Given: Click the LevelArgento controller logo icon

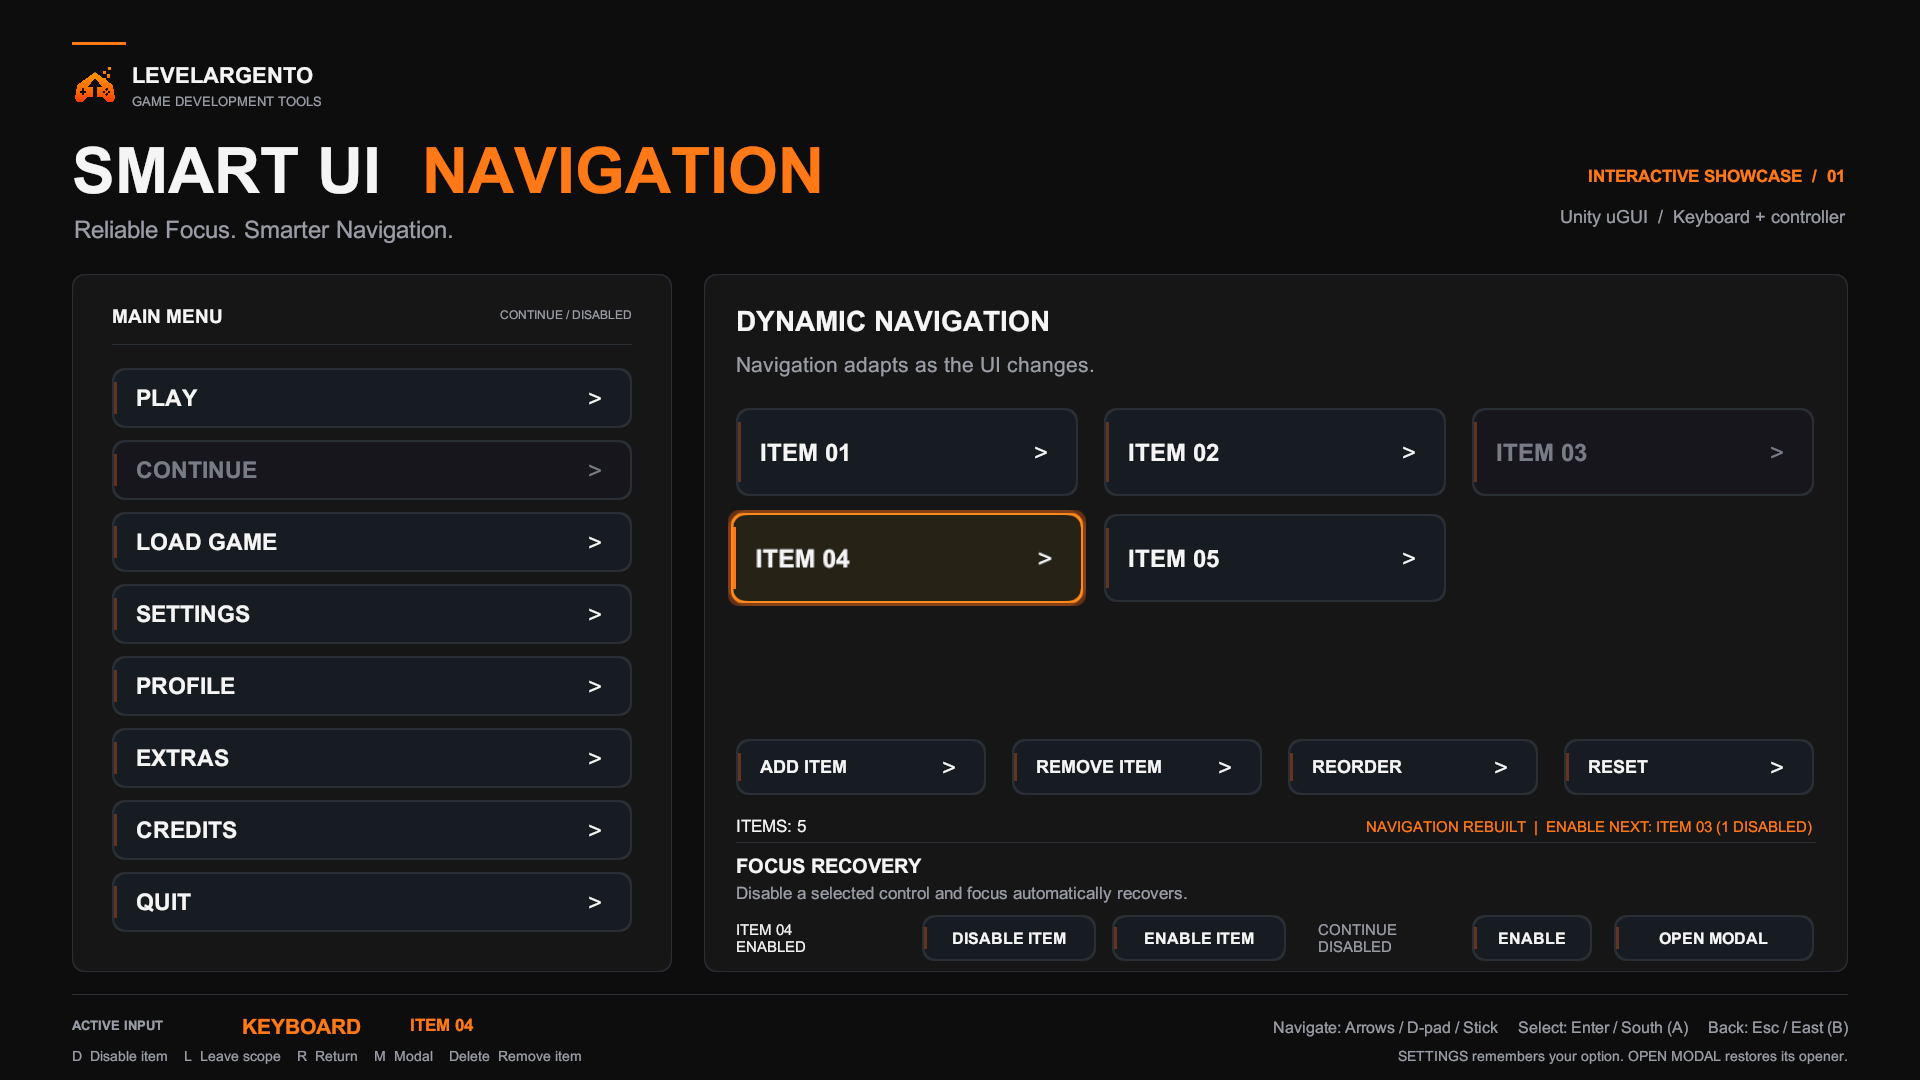Looking at the screenshot, I should (x=95, y=86).
